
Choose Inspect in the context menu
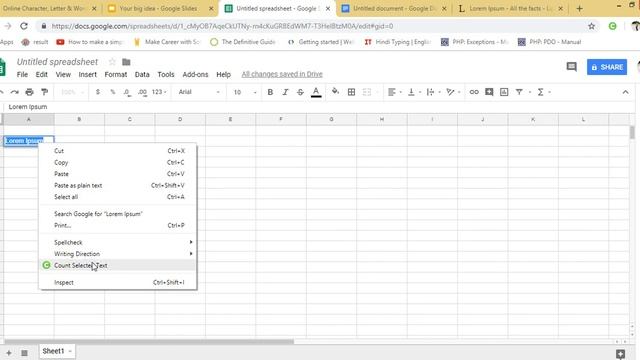coord(118,282)
